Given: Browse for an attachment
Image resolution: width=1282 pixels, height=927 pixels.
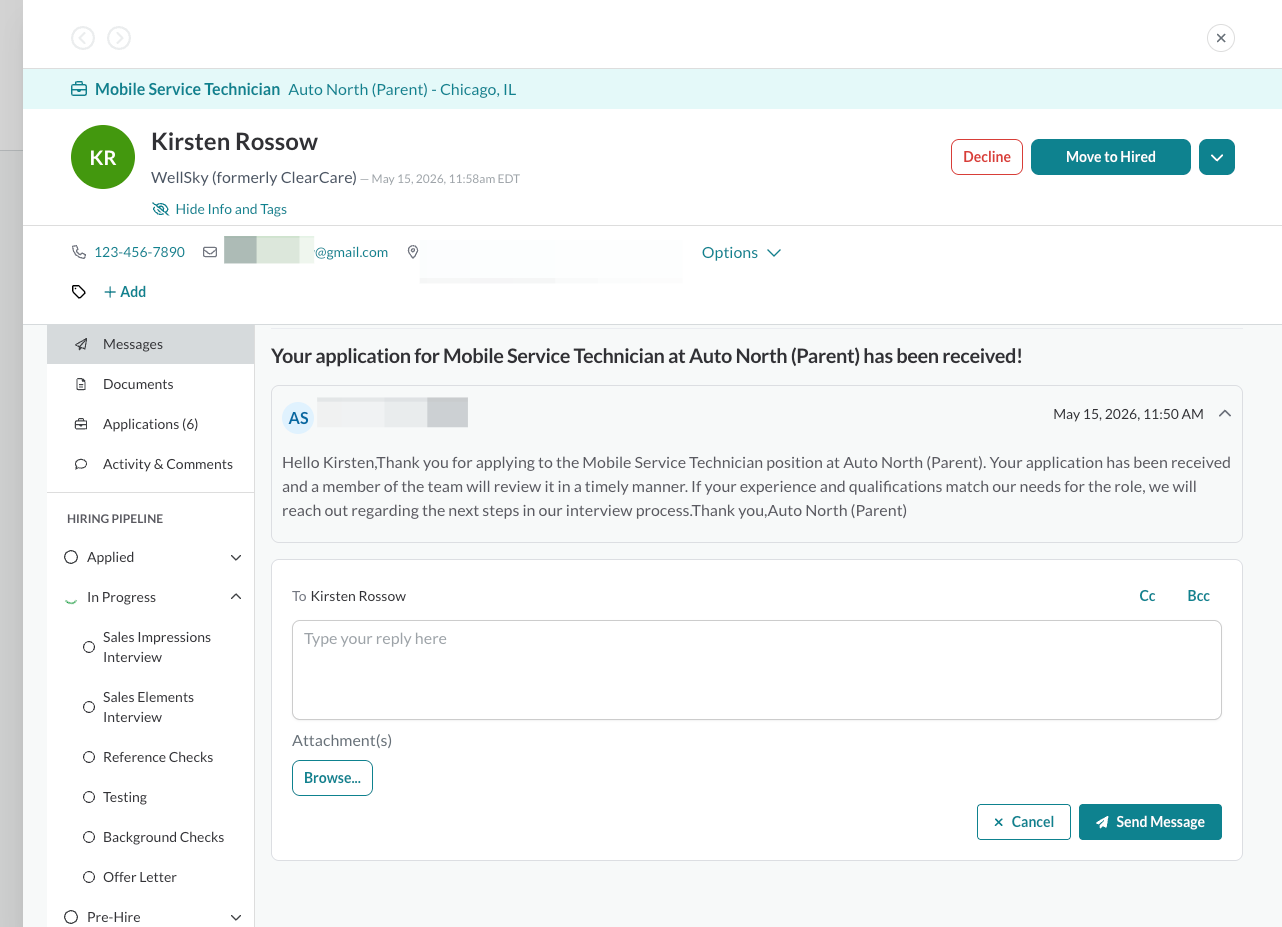Looking at the screenshot, I should 332,778.
